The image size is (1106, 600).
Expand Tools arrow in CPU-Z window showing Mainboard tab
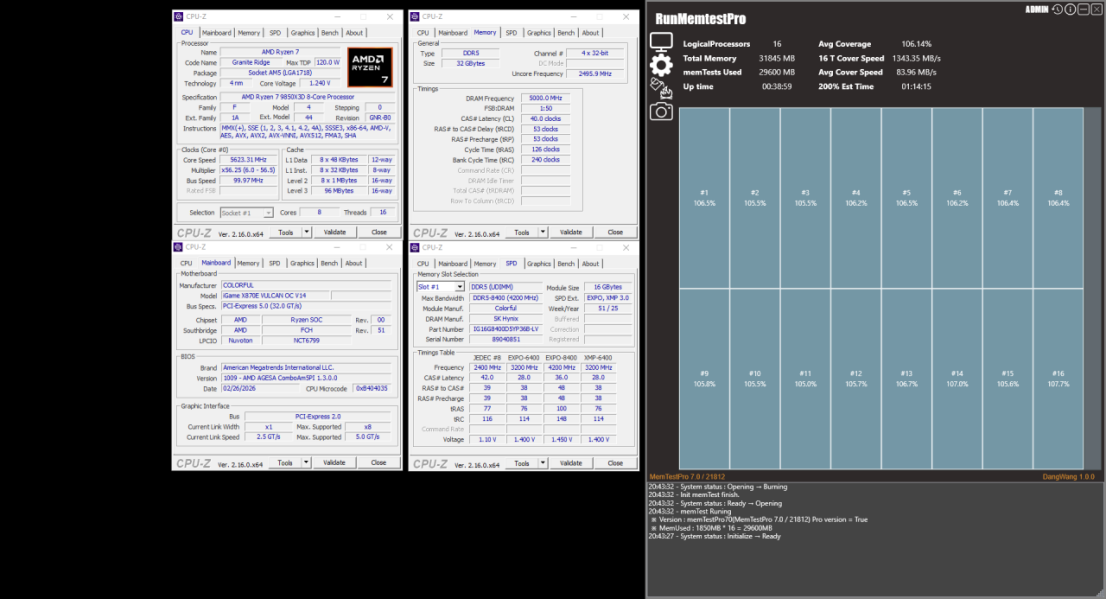pyautogui.click(x=305, y=463)
